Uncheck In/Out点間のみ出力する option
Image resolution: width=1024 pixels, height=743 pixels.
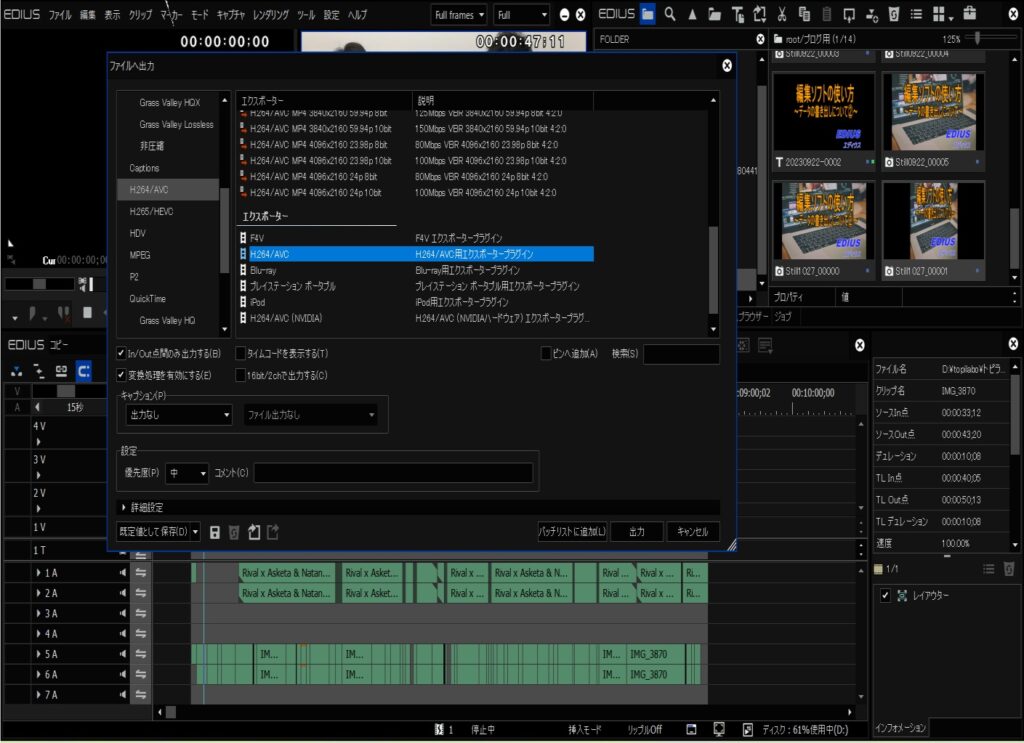122,354
